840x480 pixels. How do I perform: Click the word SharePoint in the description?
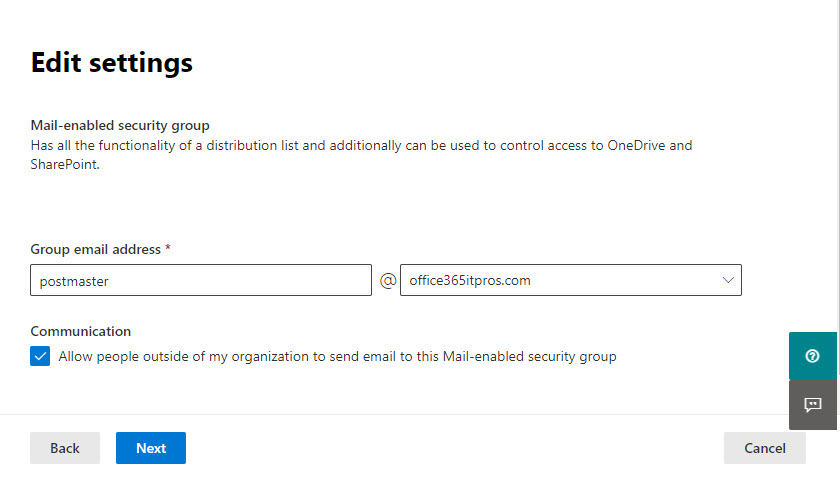point(64,164)
